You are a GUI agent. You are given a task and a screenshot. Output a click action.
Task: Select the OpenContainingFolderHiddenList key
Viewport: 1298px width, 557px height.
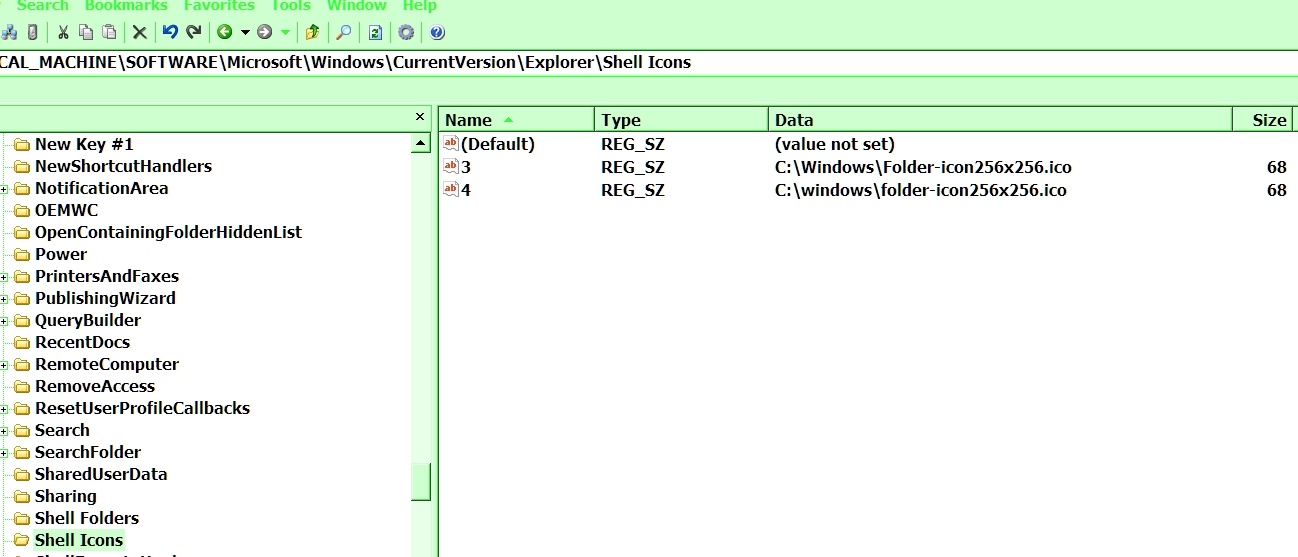tap(168, 232)
